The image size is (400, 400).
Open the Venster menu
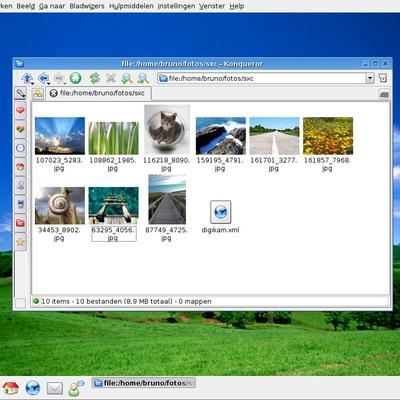tap(212, 6)
